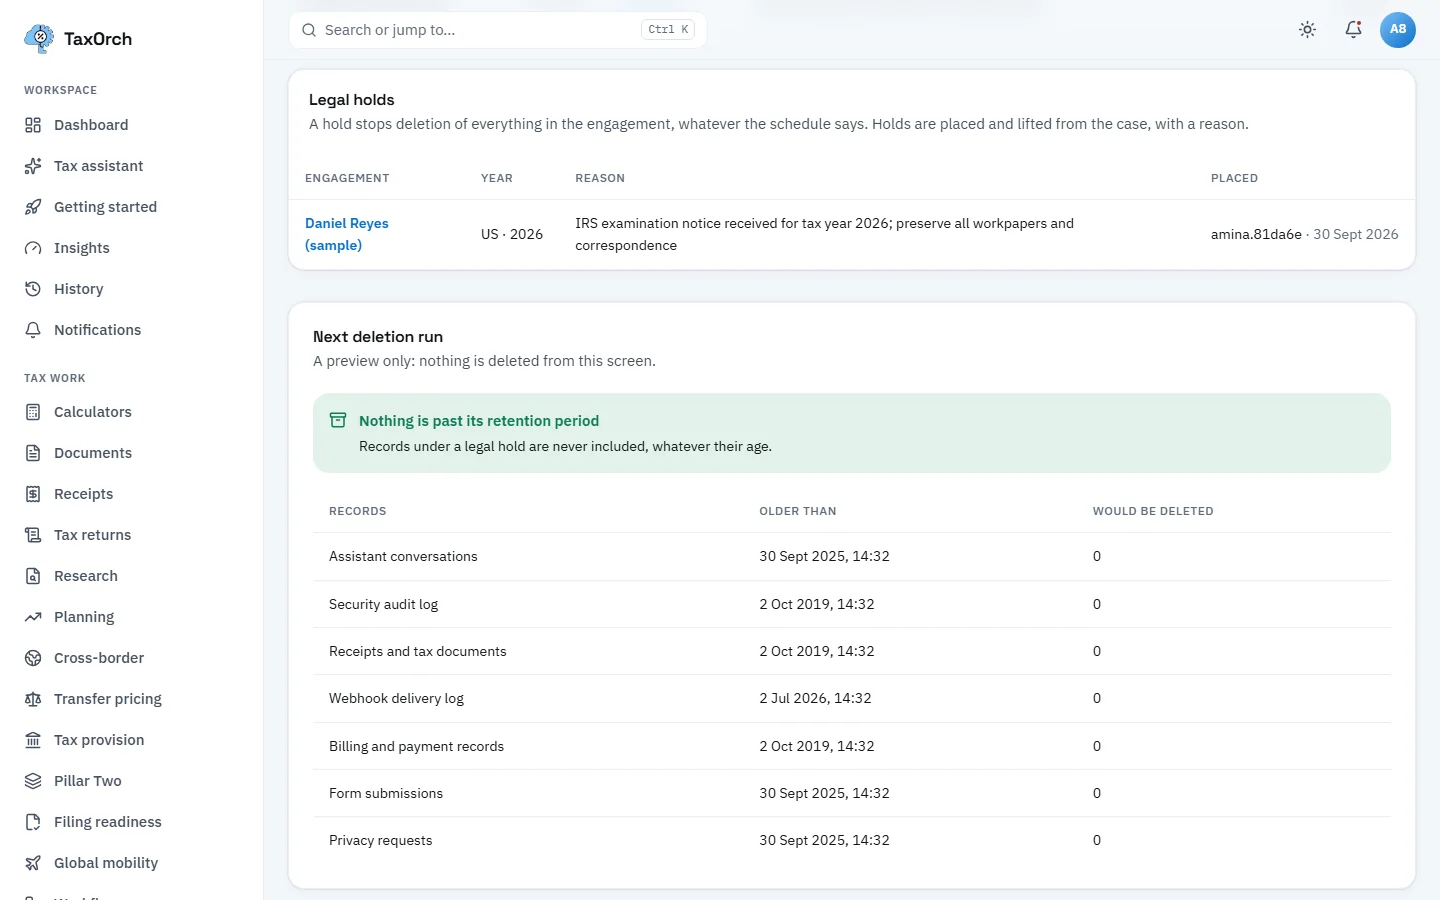Click the Insights gauge icon
1440x900 pixels.
click(x=33, y=248)
